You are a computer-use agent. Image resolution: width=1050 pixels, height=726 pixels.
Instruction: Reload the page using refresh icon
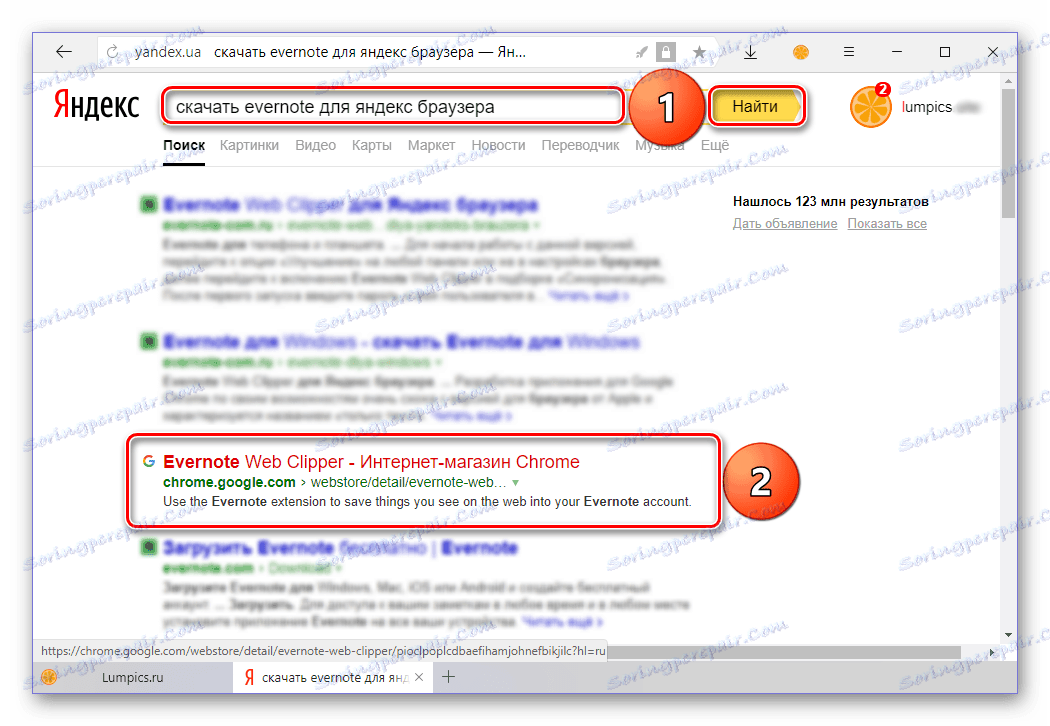[112, 52]
